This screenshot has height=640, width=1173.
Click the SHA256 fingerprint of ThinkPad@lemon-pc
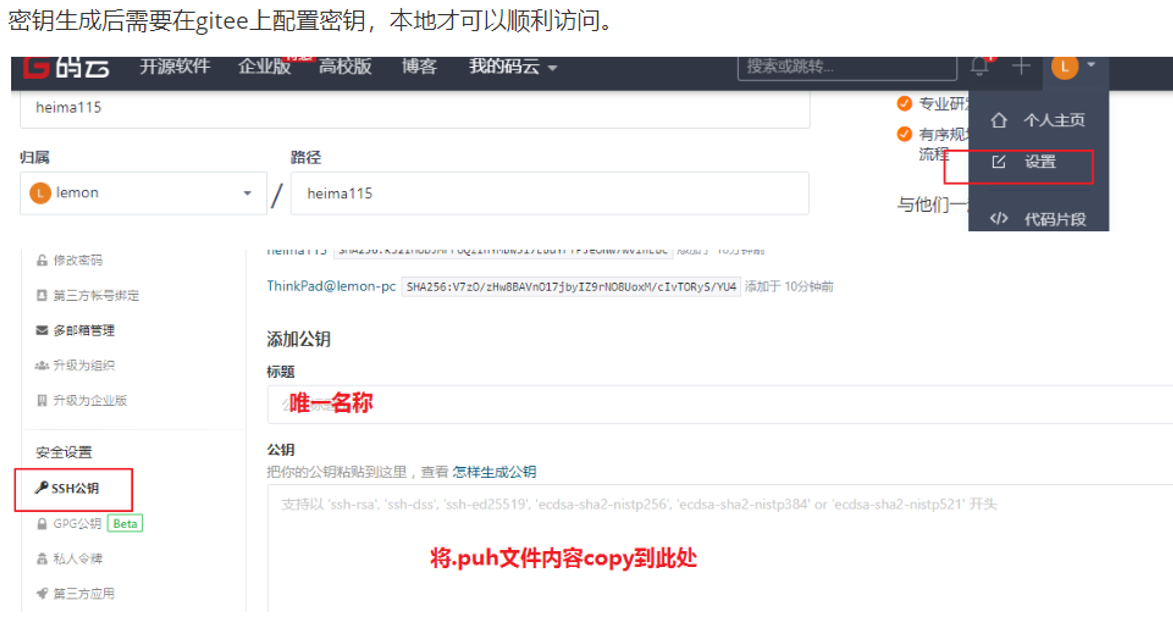click(571, 287)
